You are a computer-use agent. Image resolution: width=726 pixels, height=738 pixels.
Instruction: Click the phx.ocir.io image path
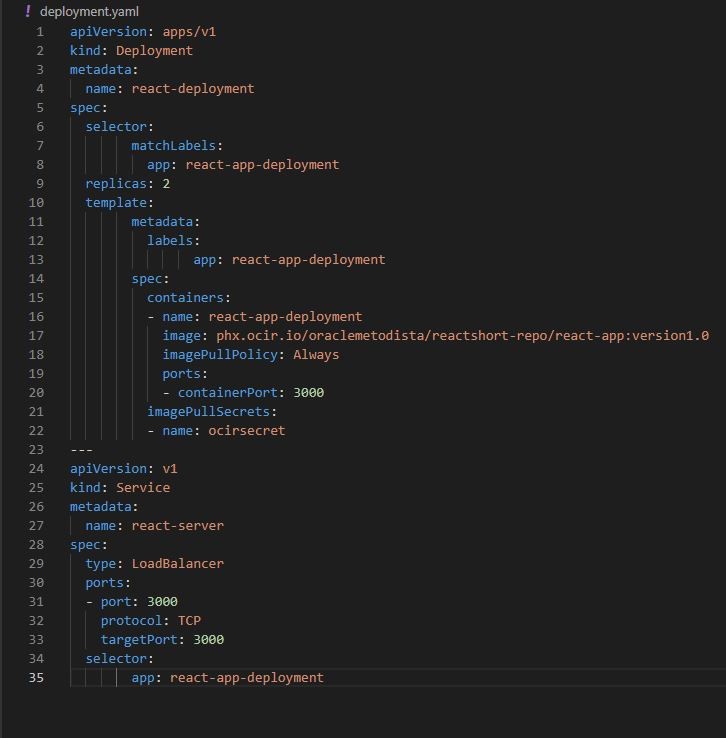[463, 336]
